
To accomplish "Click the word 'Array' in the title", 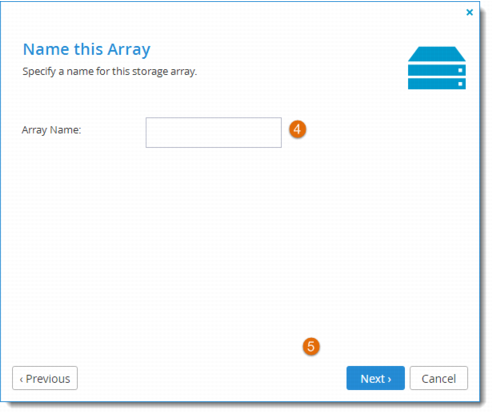I will click(x=129, y=50).
